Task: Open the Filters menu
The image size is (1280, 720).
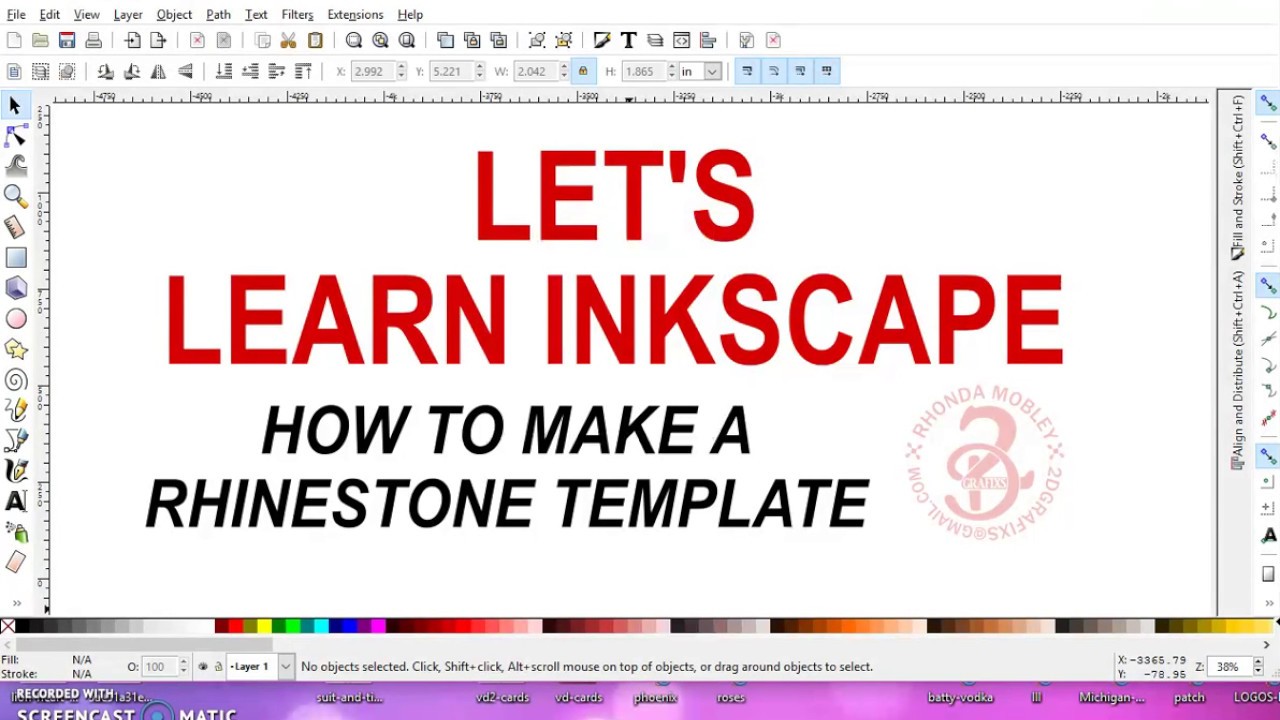Action: 297,14
